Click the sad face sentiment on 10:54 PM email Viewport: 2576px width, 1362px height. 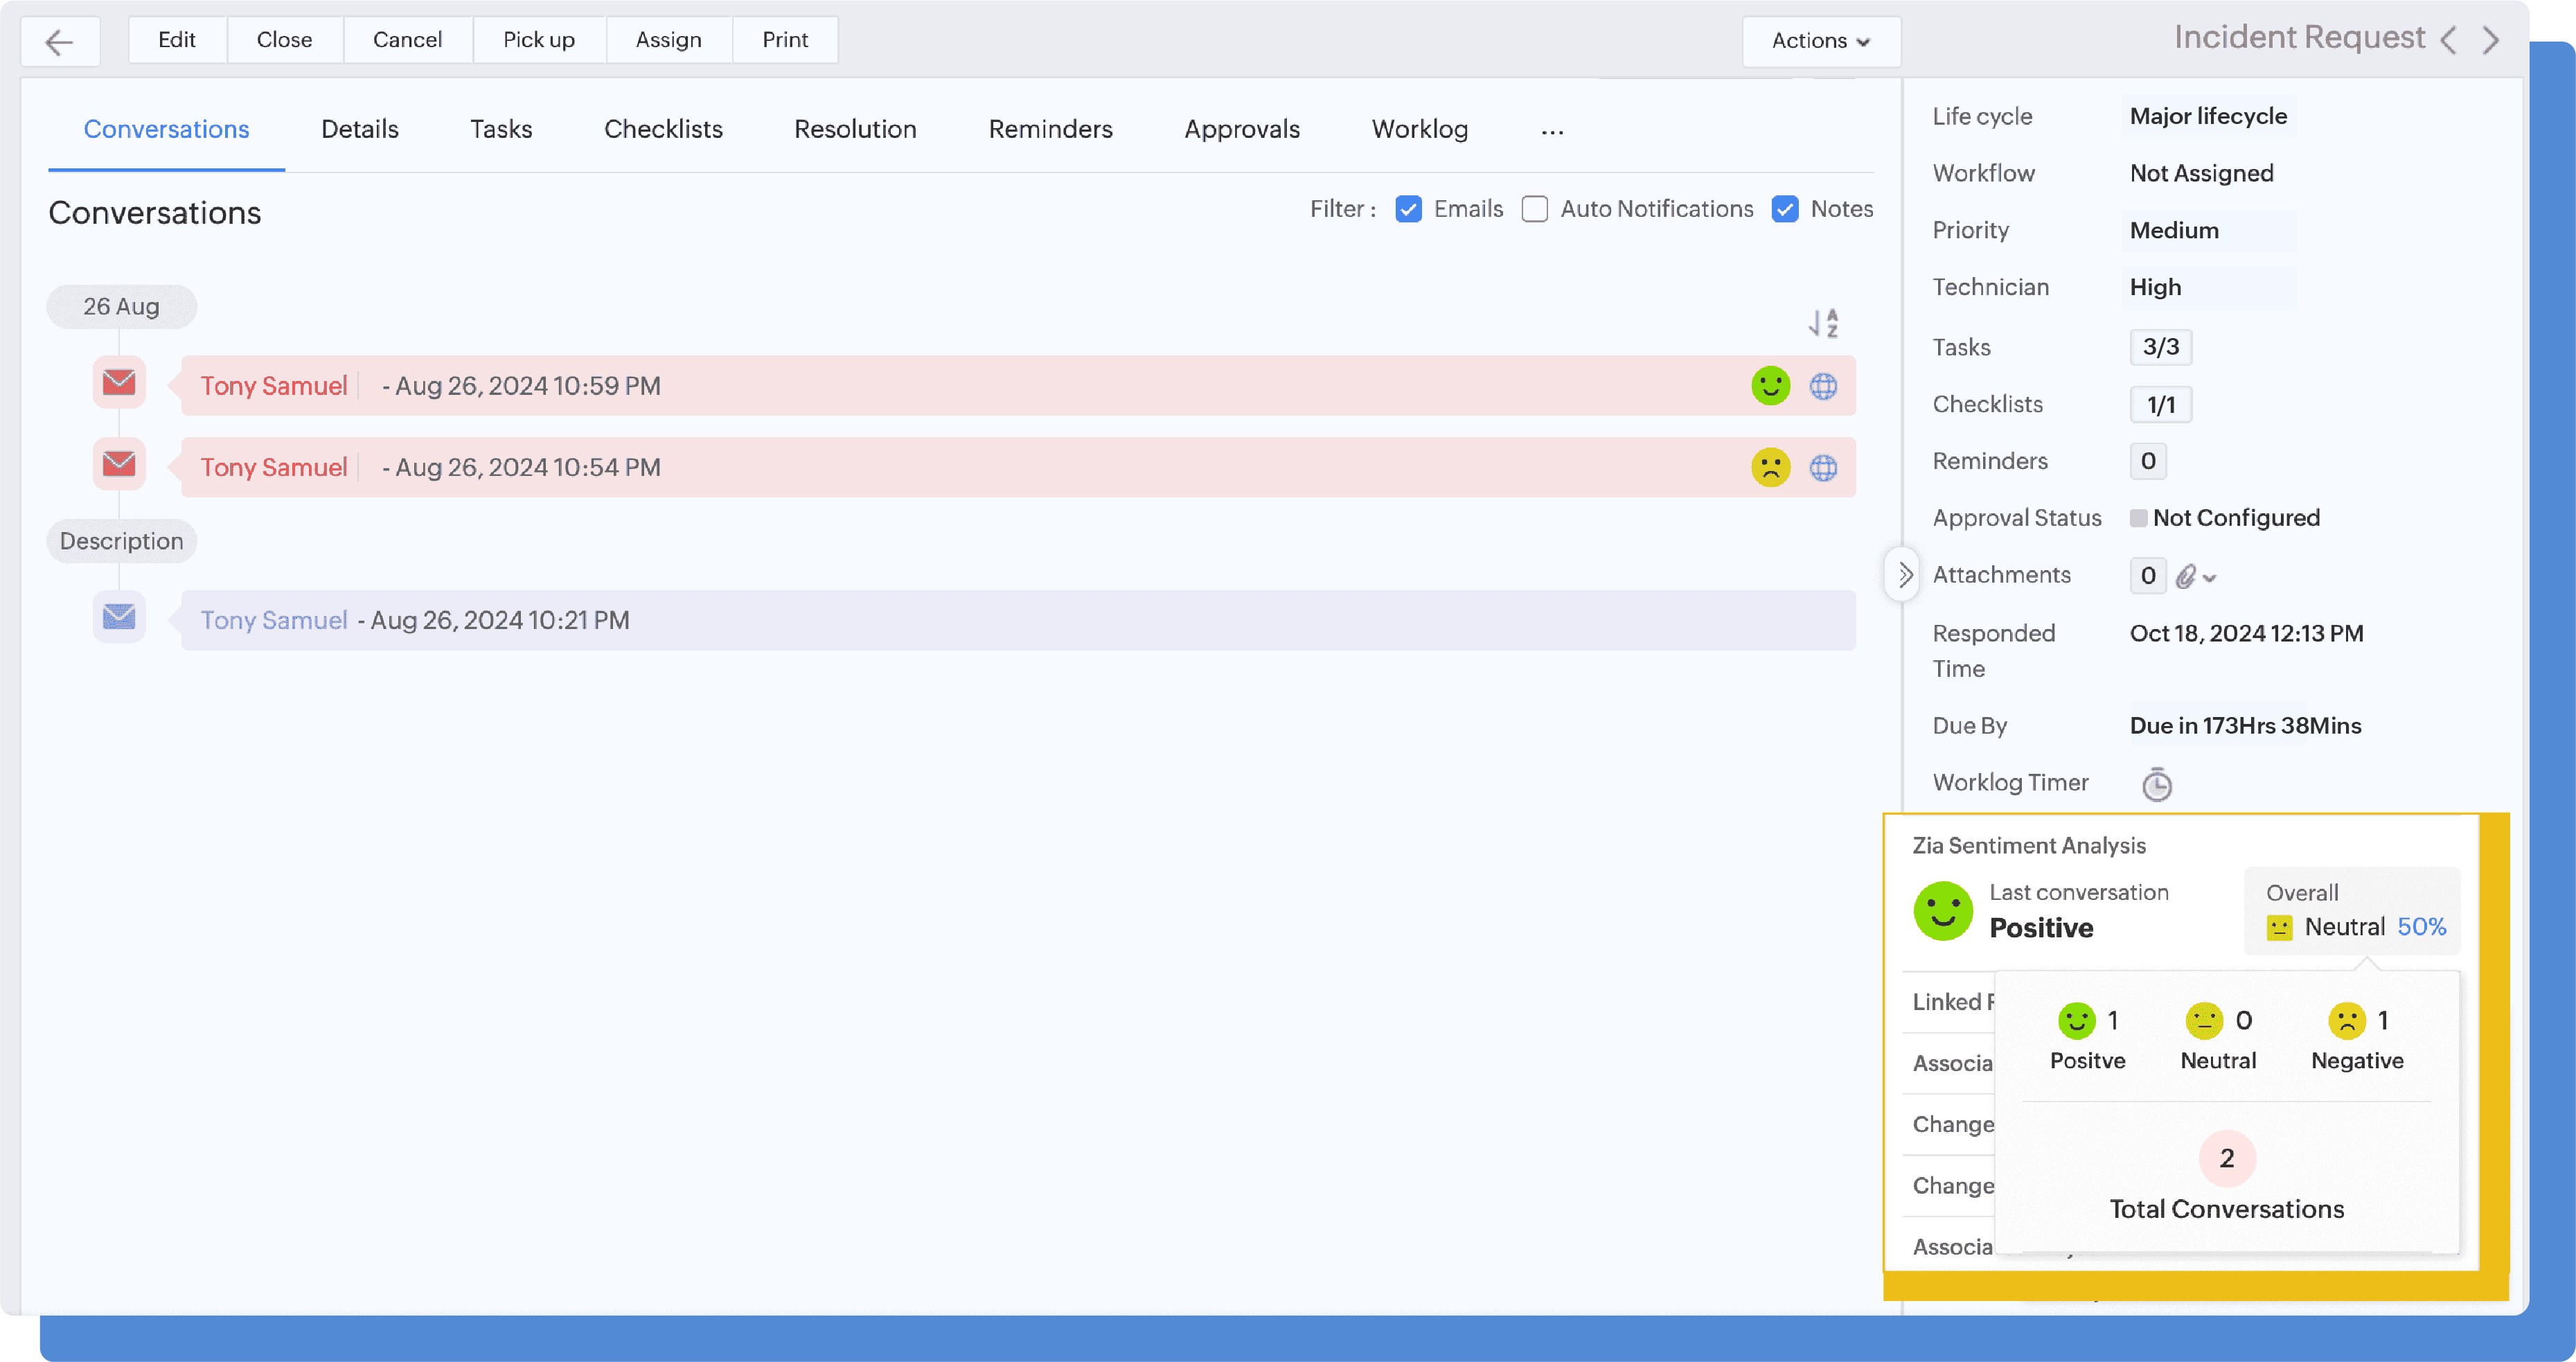pos(1770,467)
